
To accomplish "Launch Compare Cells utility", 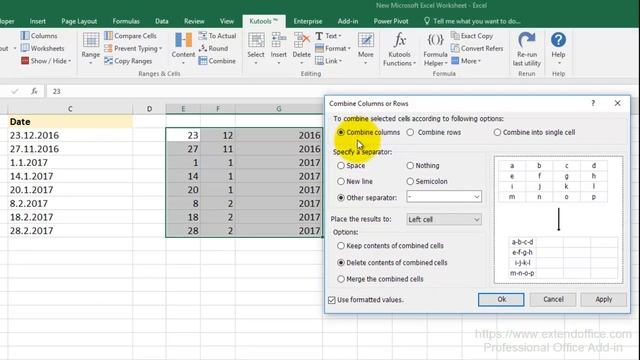I will coord(130,36).
